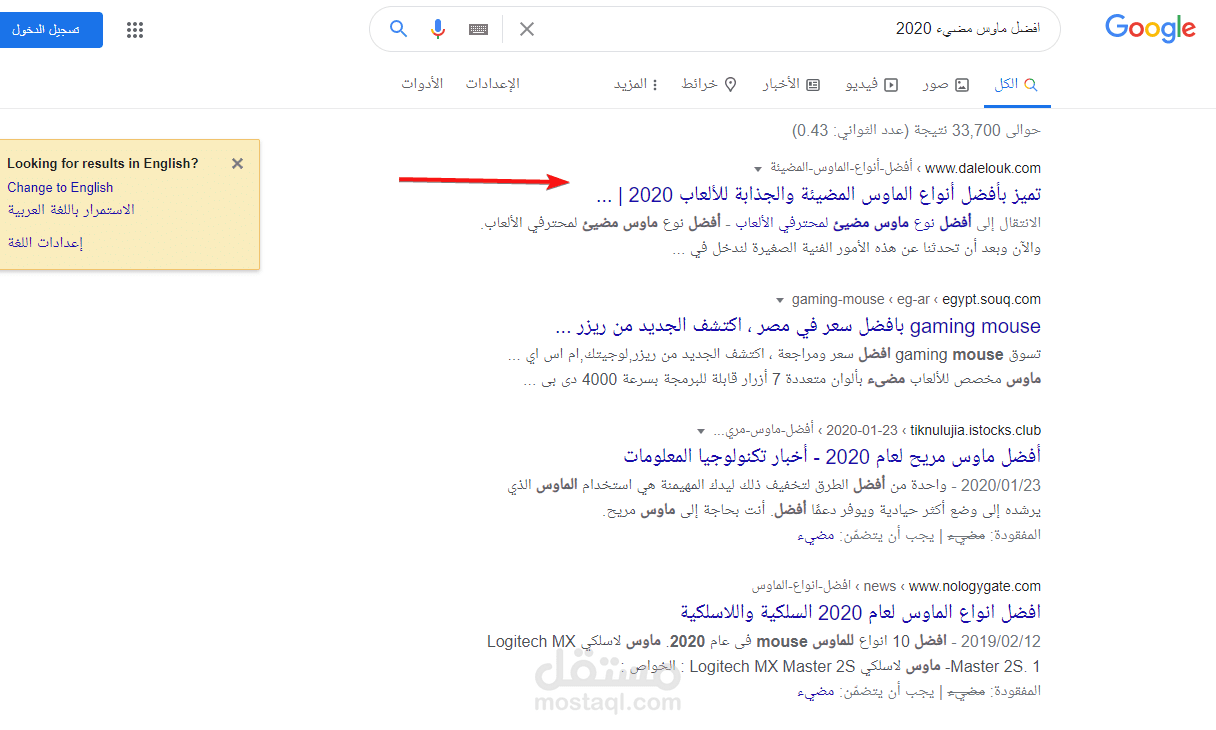Screen dimensions: 1216x730
Task: Open the المزيد more menu
Action: 636,84
